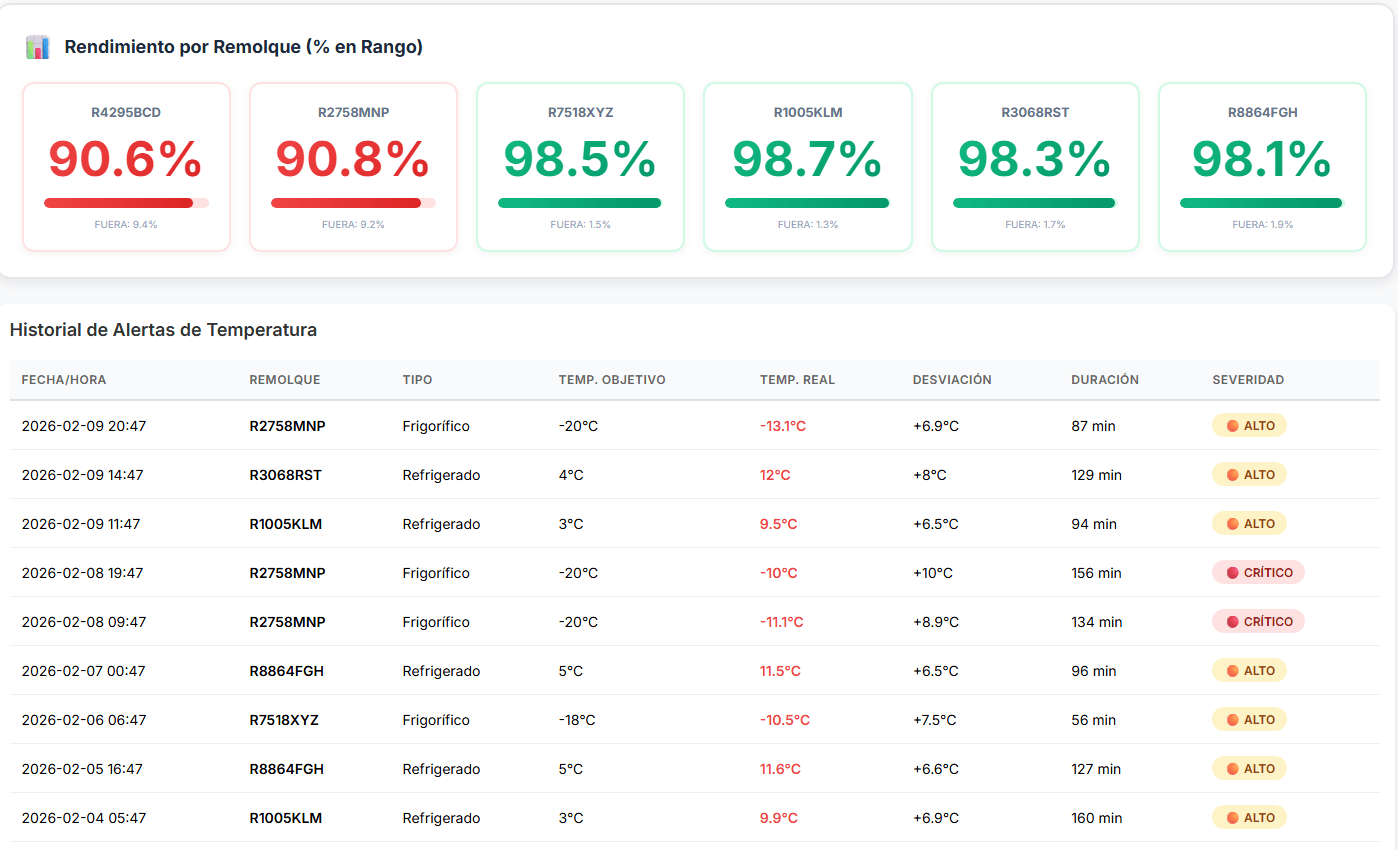Screen dimensions: 1398x850
Task: Sort the table by SEVERIDAD column header
Action: tap(1248, 380)
